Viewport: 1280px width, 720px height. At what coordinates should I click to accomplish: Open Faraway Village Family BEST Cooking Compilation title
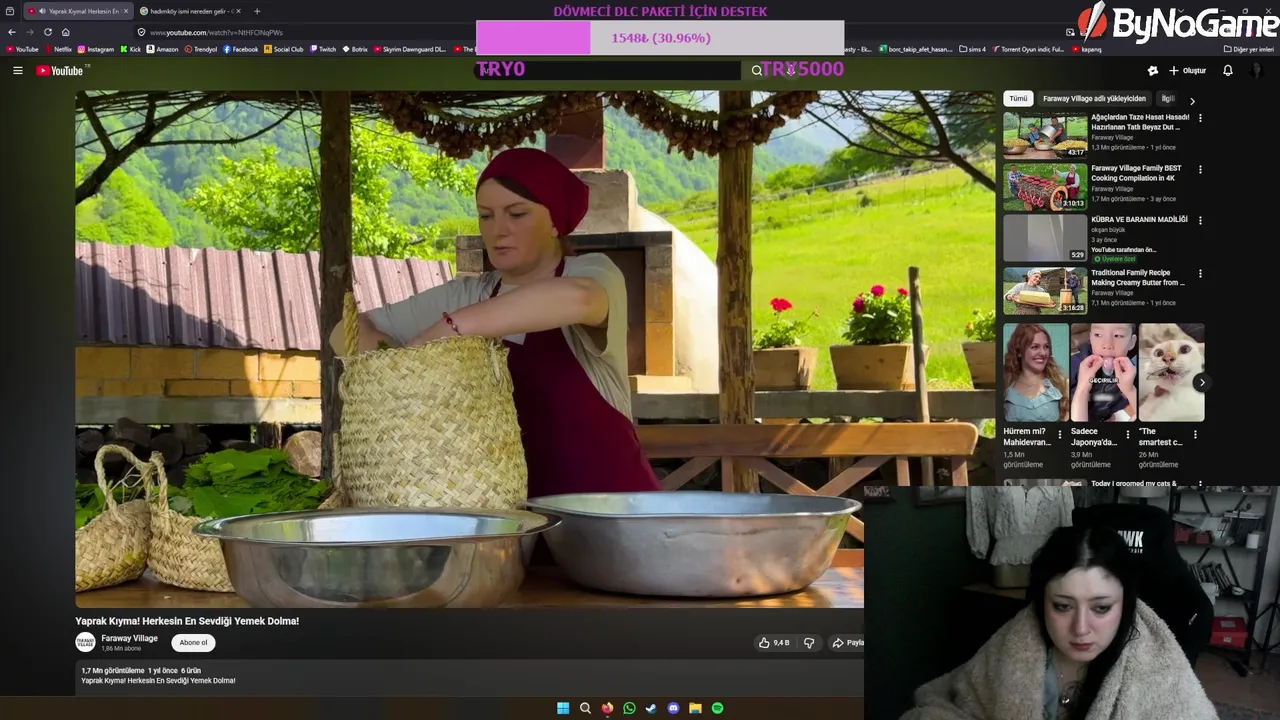coord(1136,173)
